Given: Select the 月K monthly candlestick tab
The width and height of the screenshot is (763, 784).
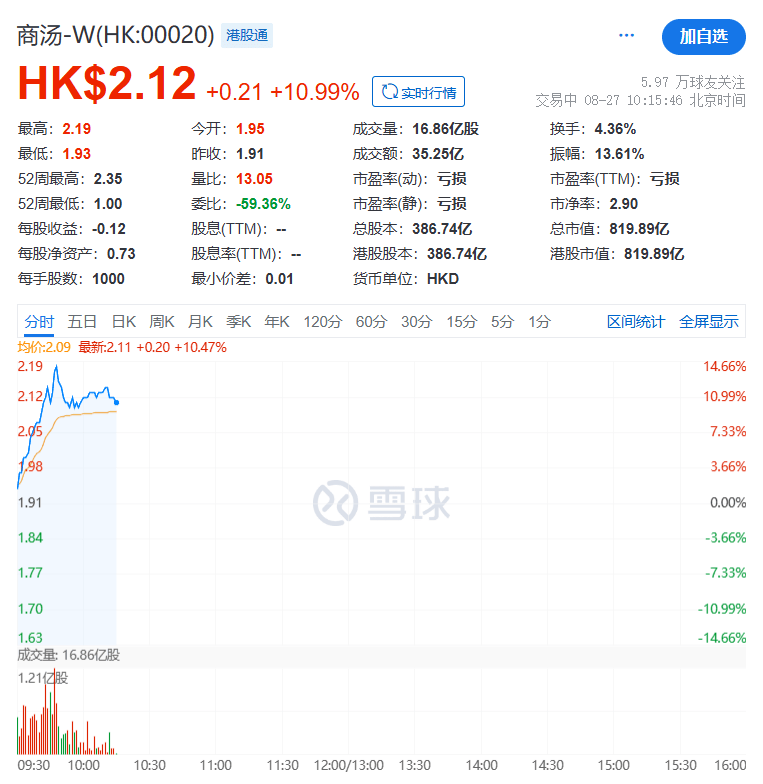Looking at the screenshot, I should pos(200,321).
